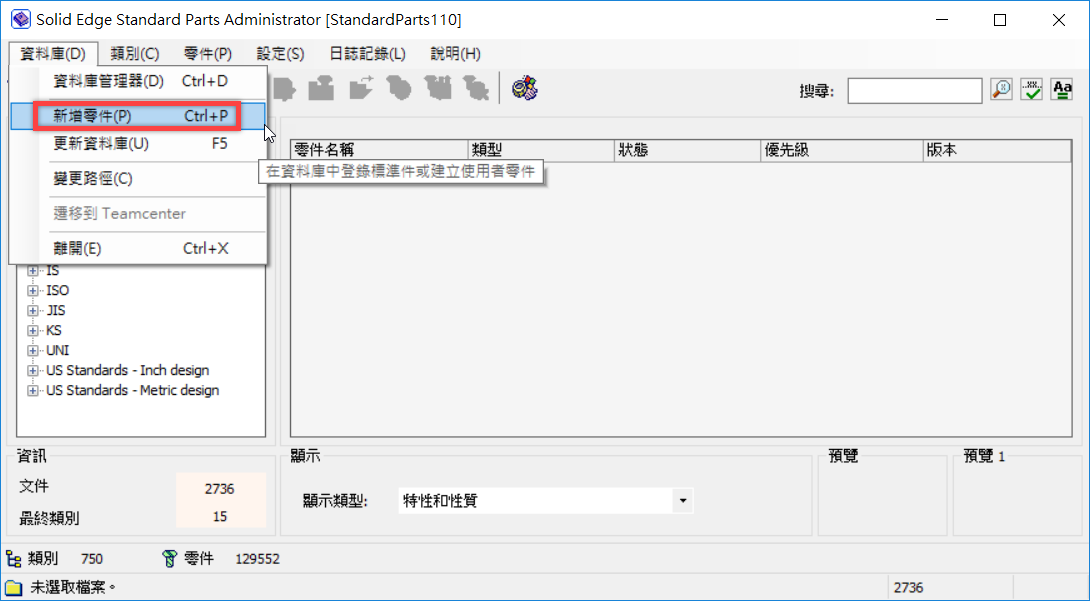Click the 版本 column header

tap(998, 151)
